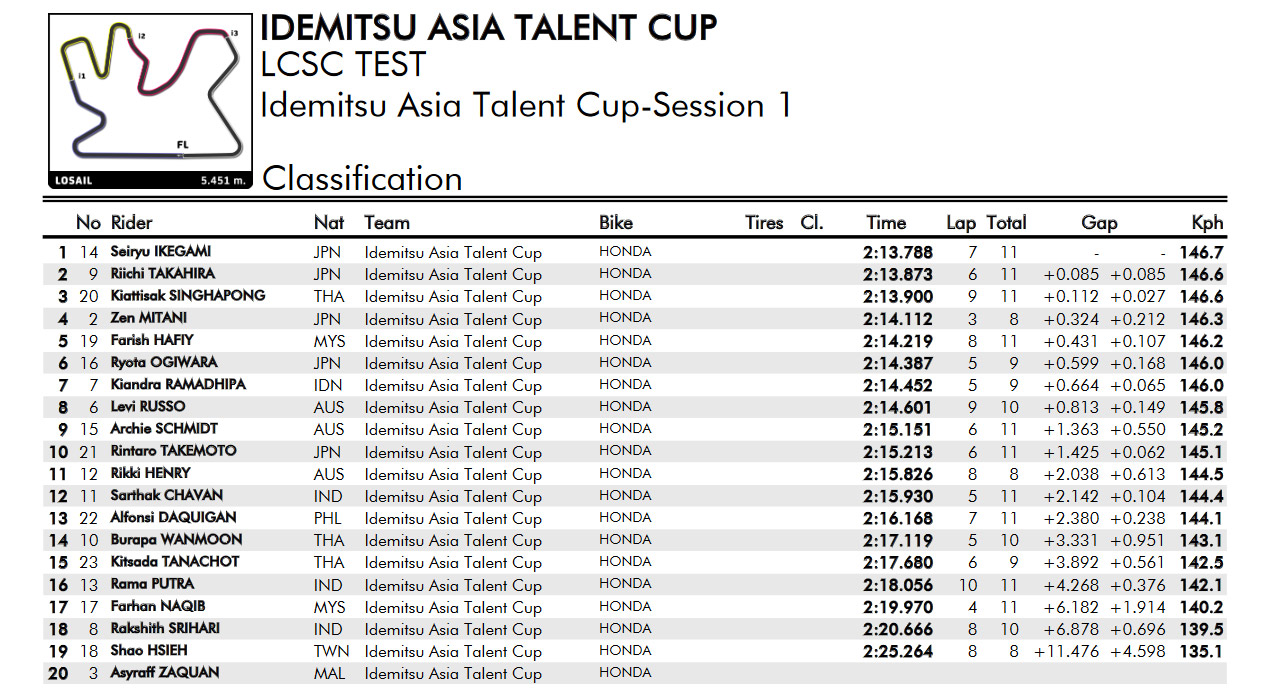Click the FL finish line marker on map
The height and width of the screenshot is (690, 1261).
[x=182, y=145]
